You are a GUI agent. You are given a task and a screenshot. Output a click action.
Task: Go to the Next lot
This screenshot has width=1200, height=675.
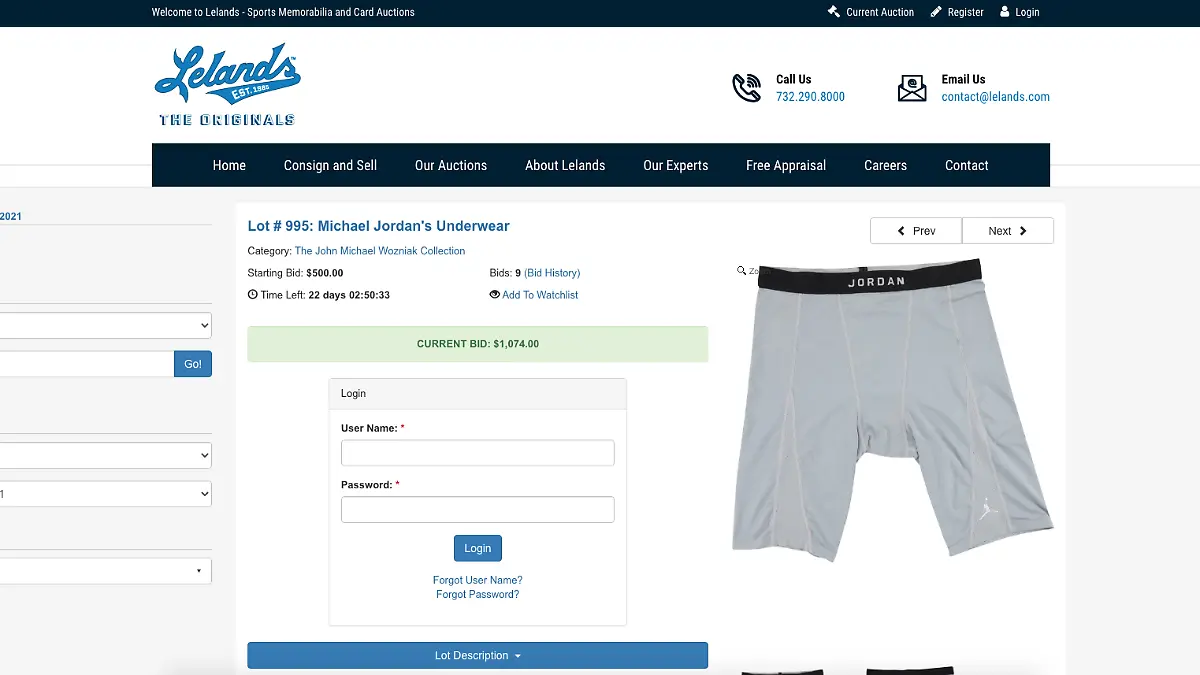(x=1008, y=231)
